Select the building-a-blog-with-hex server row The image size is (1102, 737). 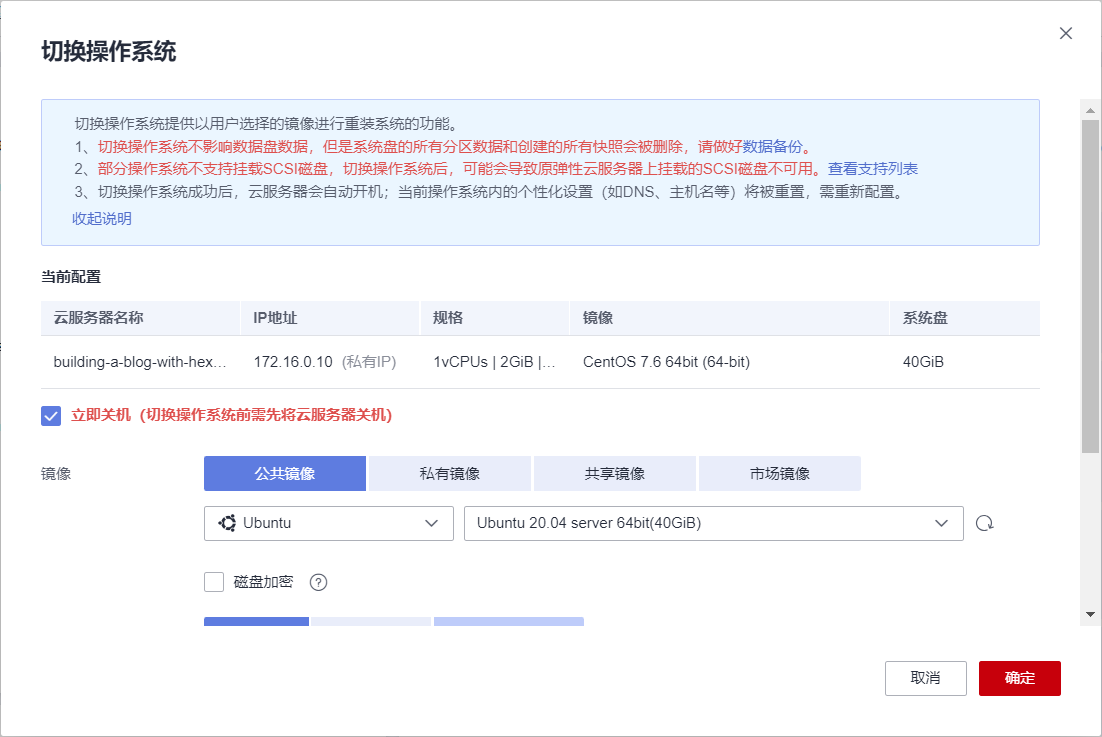tap(139, 362)
